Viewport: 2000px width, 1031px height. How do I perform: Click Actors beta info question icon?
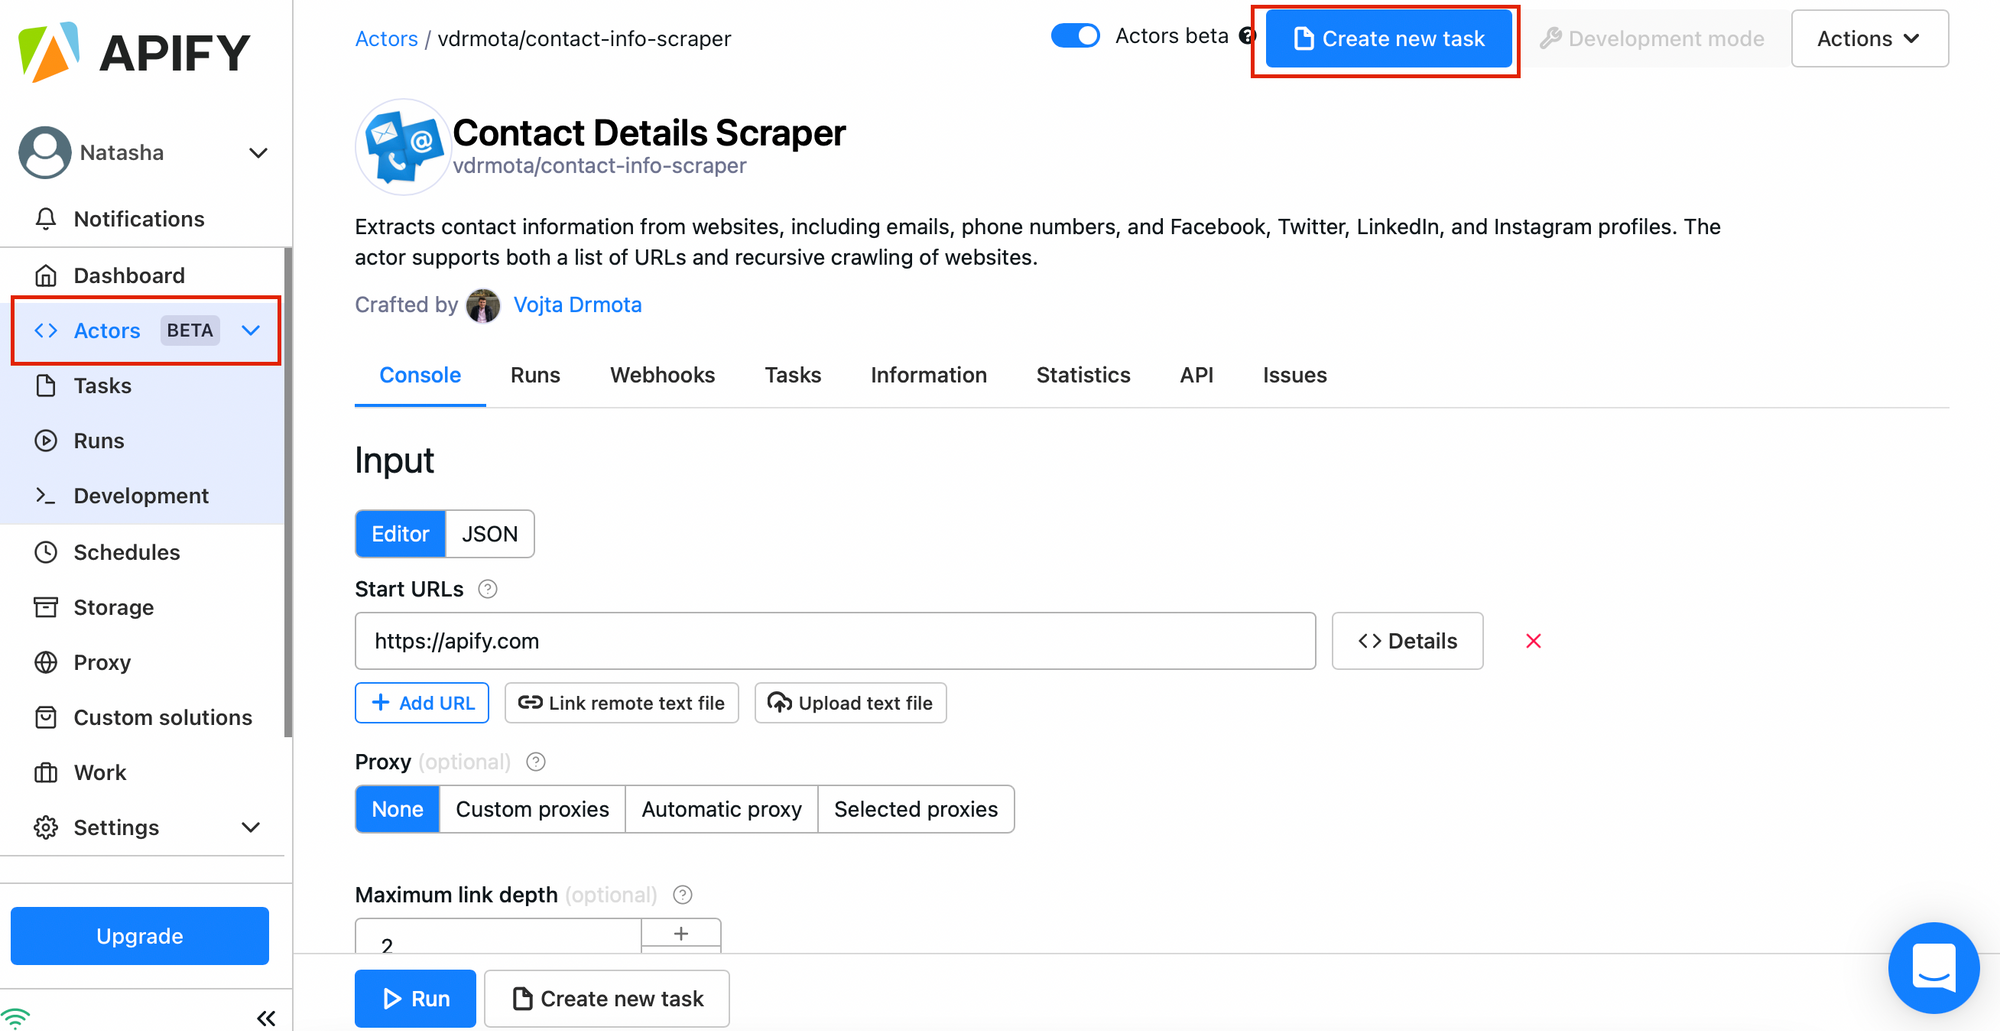(x=1247, y=36)
